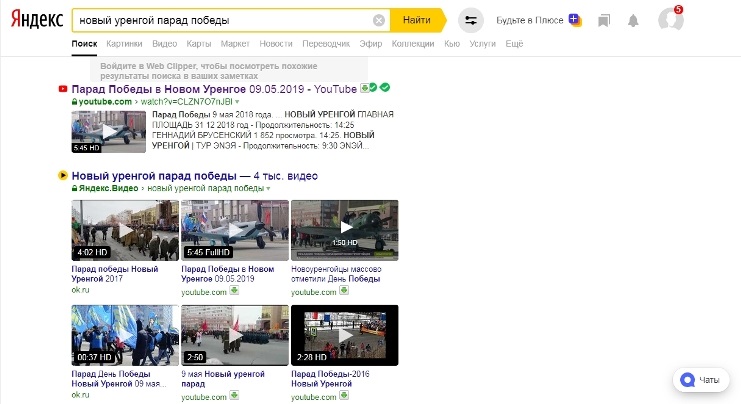Switch to the Услуги tab
This screenshot has height=404, width=741.
(483, 43)
